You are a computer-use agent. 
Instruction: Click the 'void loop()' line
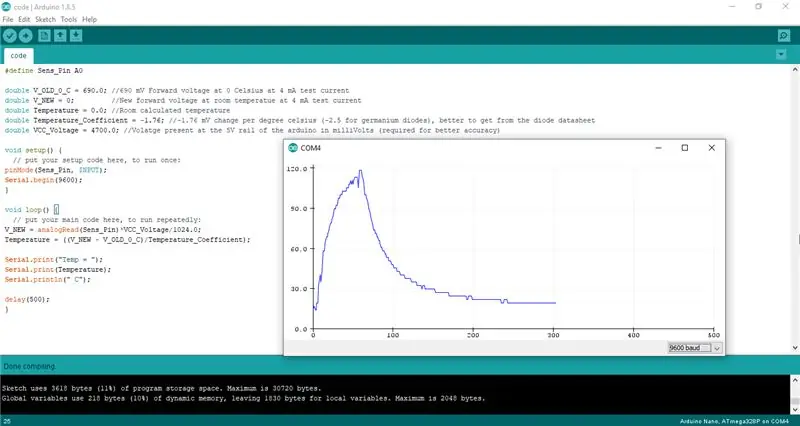[x=32, y=210]
